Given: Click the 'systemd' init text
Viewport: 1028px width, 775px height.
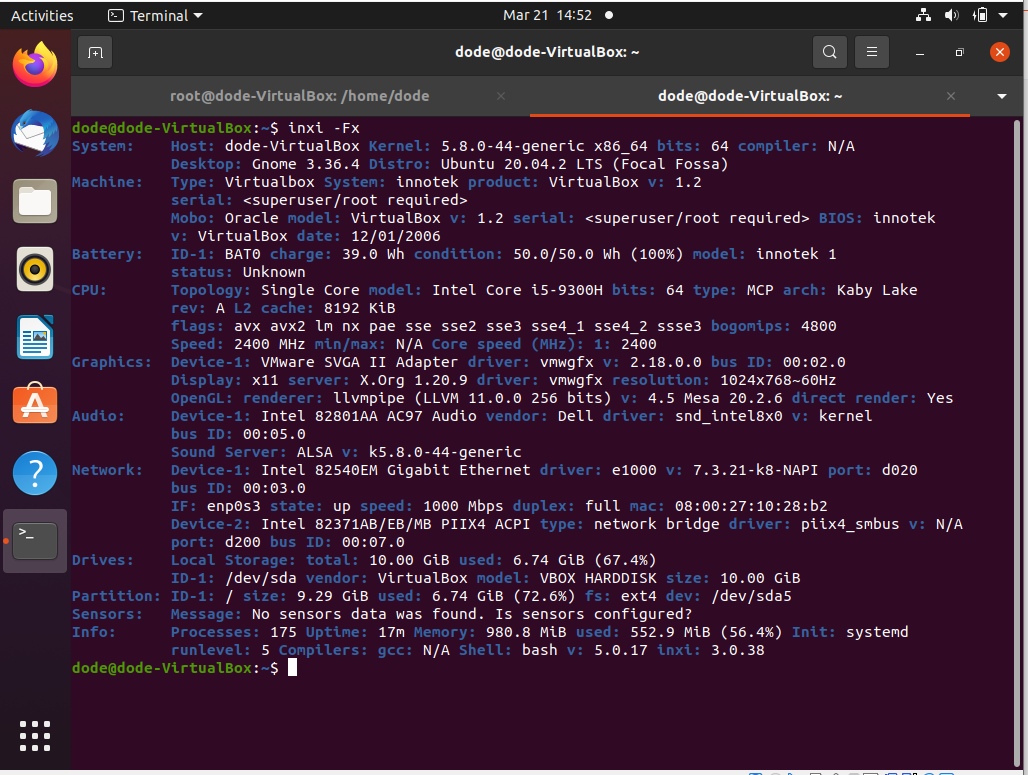Looking at the screenshot, I should tap(877, 632).
